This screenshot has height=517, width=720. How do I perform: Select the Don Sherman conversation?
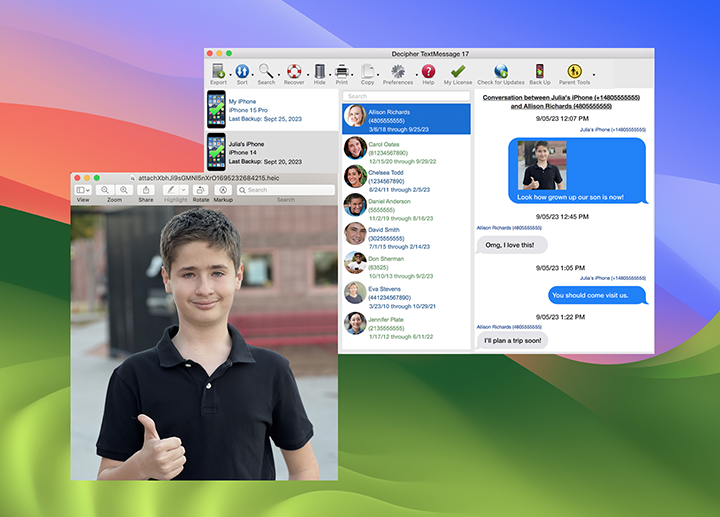click(x=406, y=266)
